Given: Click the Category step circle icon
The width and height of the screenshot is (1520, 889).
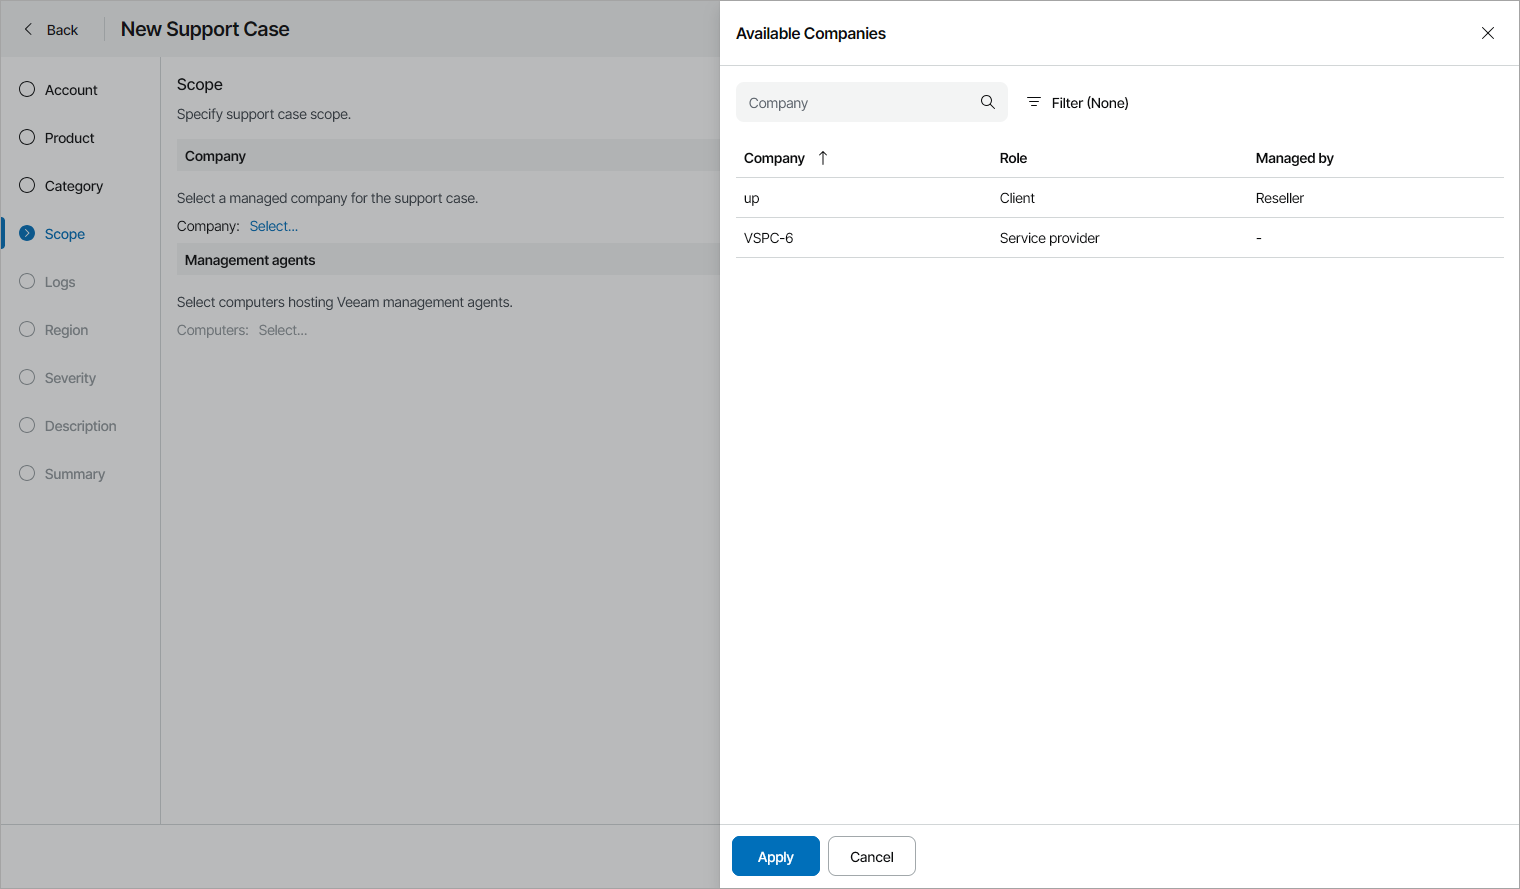Looking at the screenshot, I should point(27,186).
